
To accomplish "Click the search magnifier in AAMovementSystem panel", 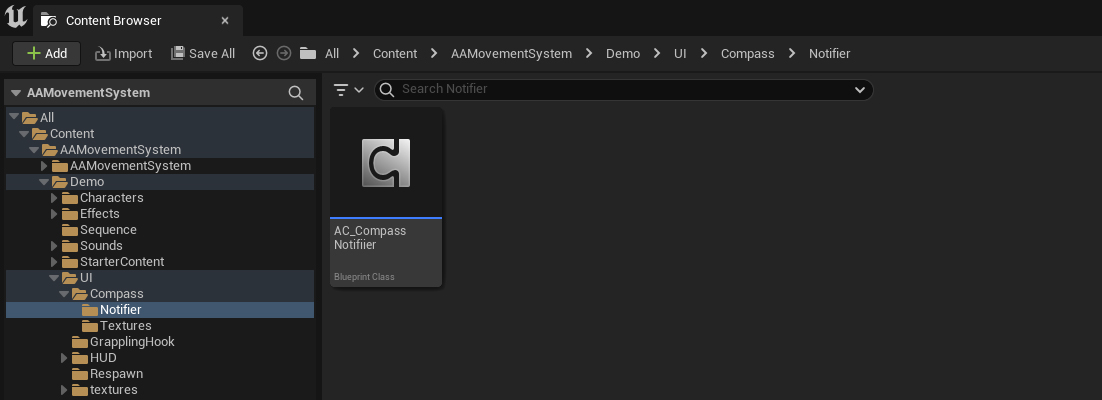I will click(296, 93).
